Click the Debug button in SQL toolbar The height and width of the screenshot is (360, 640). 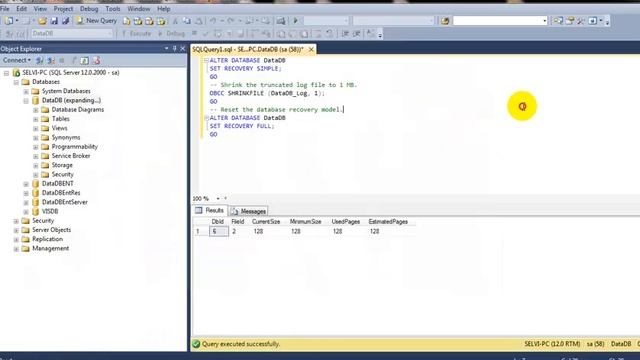pyautogui.click(x=172, y=33)
